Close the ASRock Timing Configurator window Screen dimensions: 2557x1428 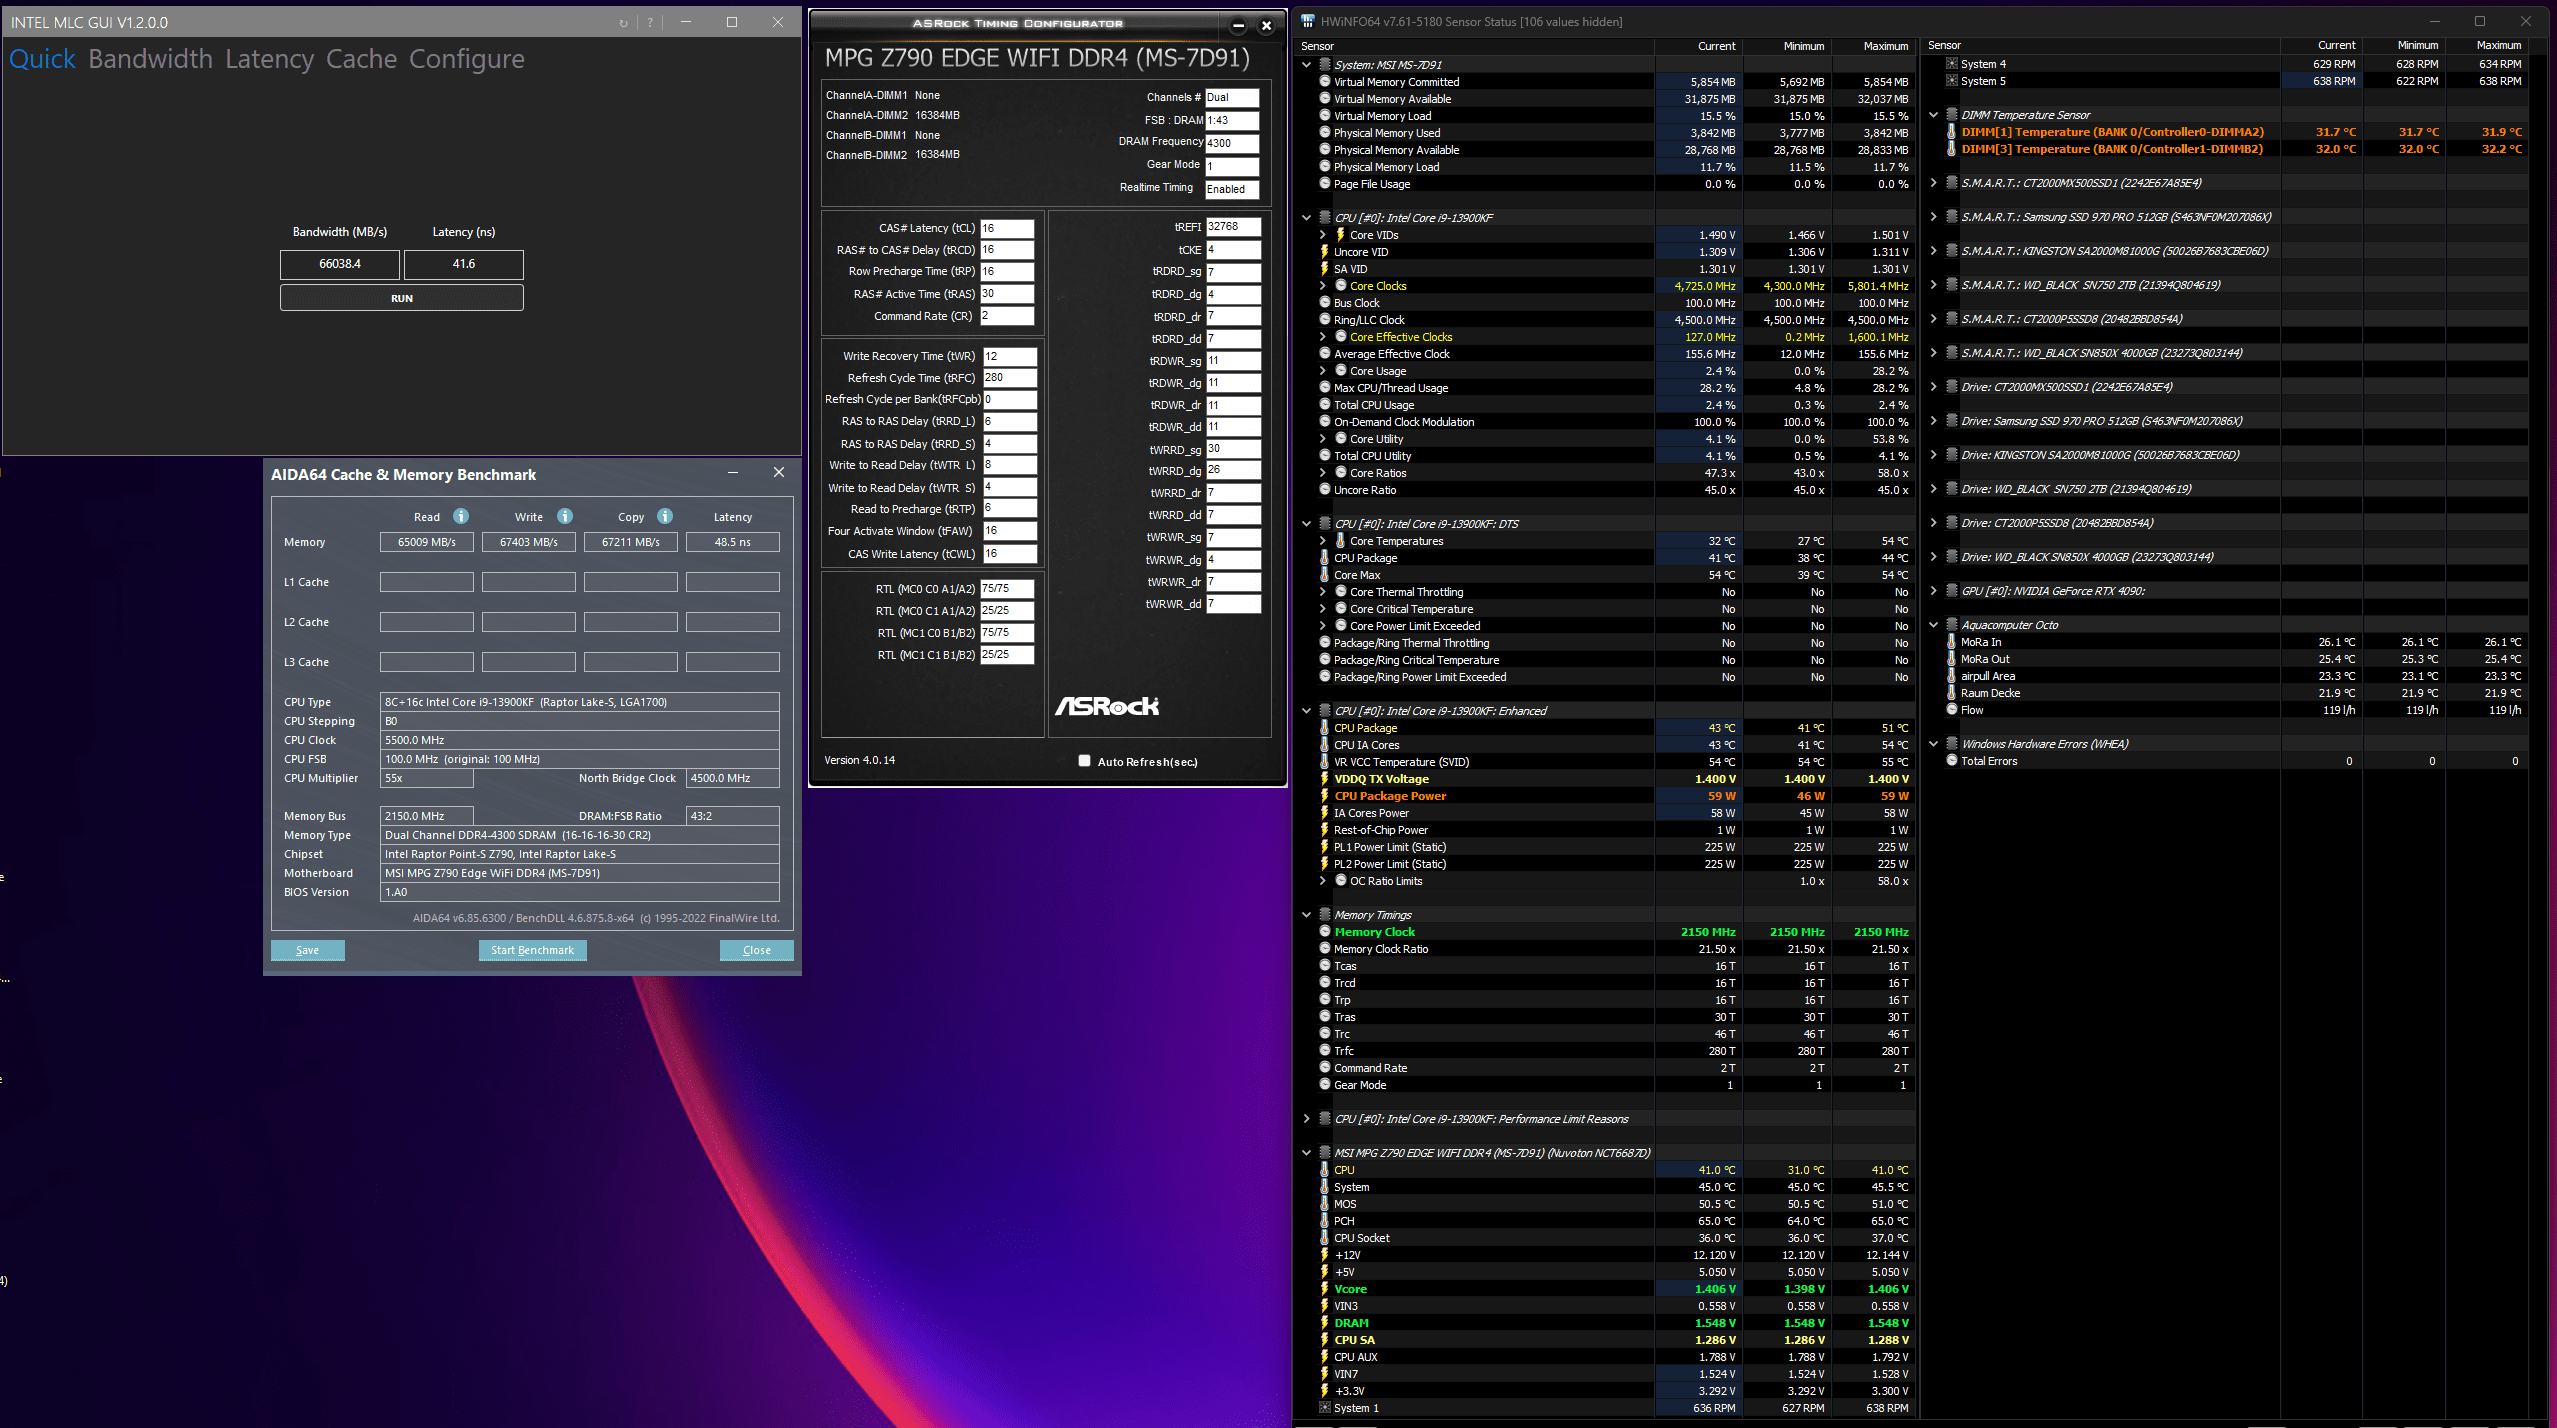1266,26
